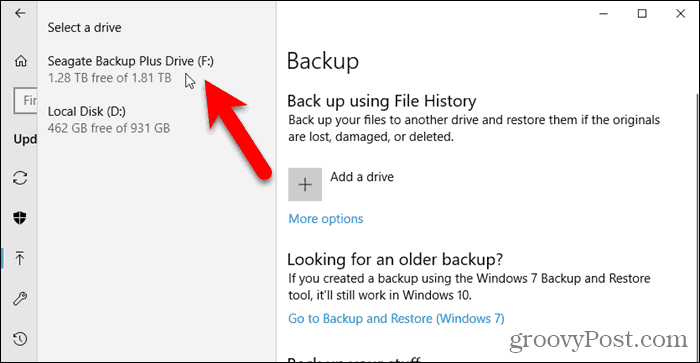Image resolution: width=700 pixels, height=363 pixels.
Task: Open Troubleshoot wrench icon
Action: [20, 298]
